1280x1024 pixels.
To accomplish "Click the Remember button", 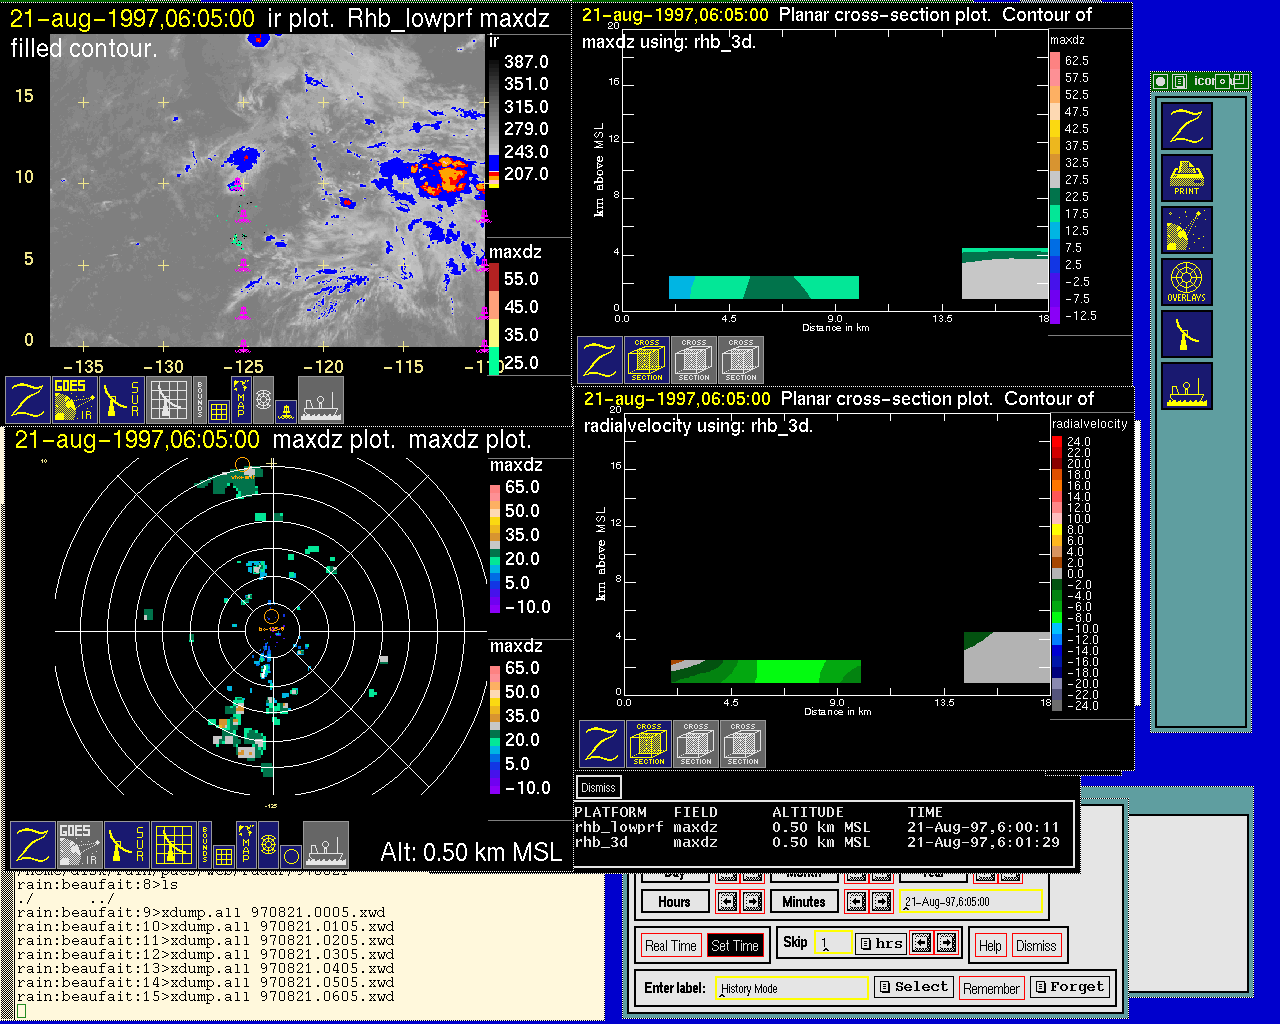I will click(x=991, y=989).
